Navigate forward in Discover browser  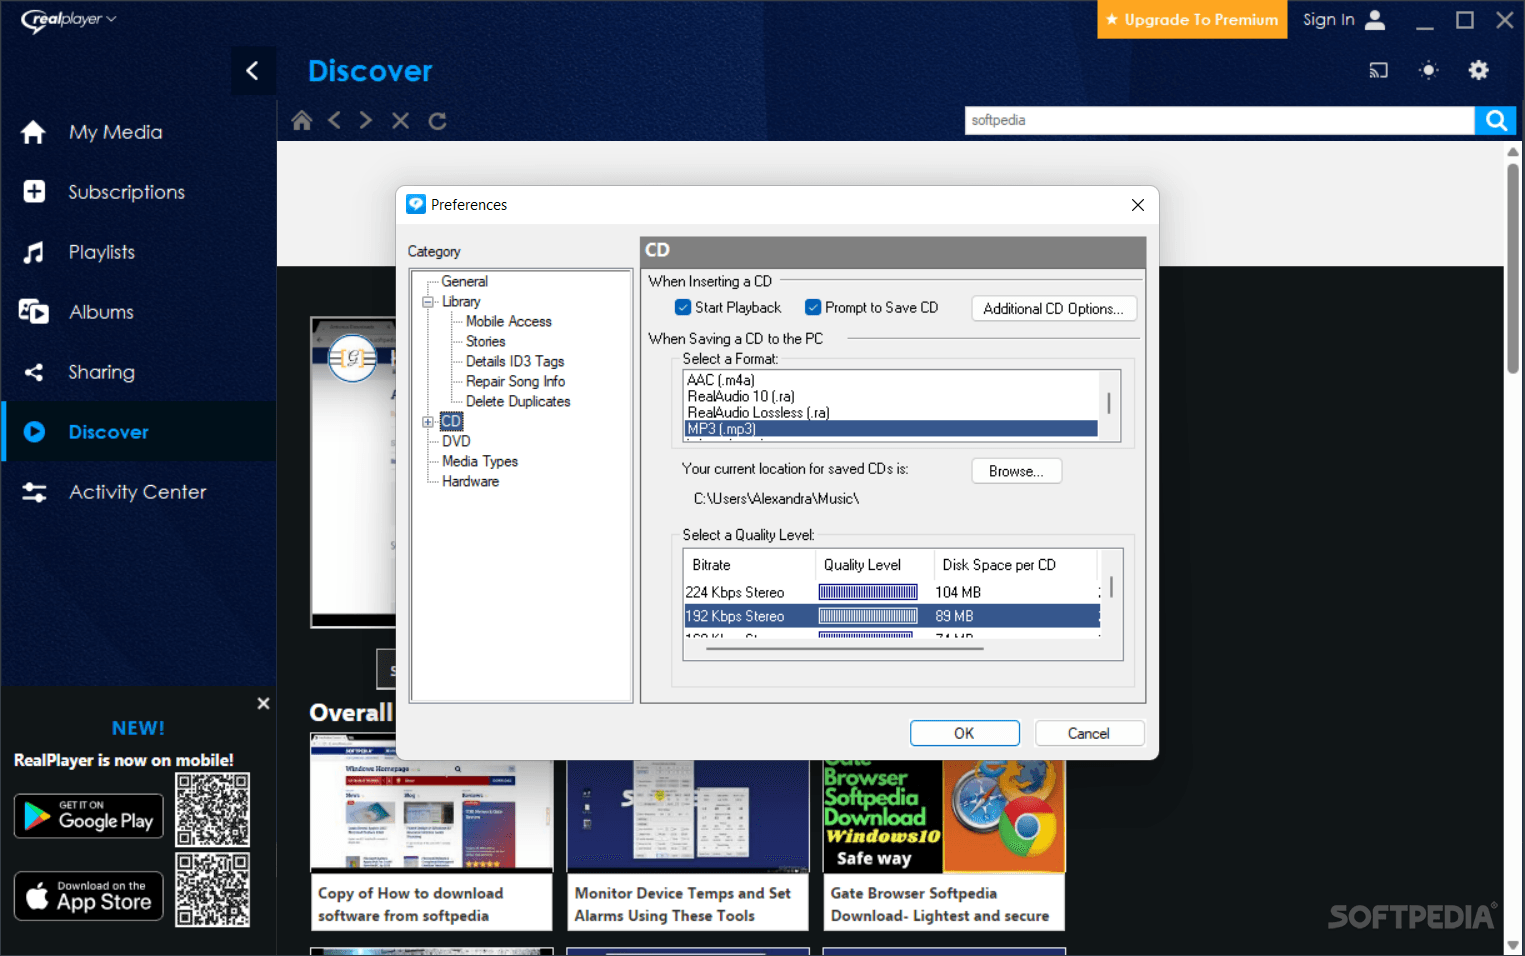pyautogui.click(x=366, y=120)
